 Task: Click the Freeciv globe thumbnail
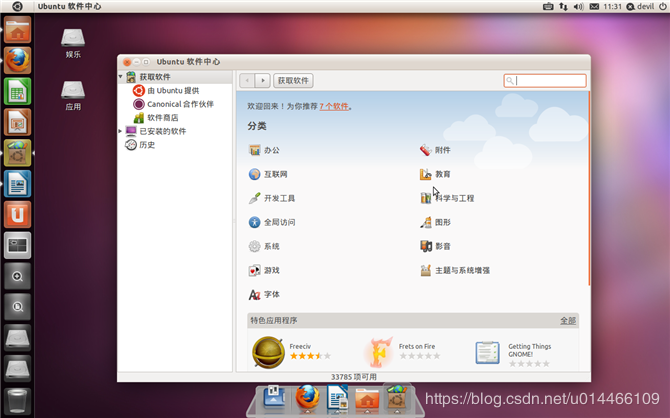coord(268,353)
